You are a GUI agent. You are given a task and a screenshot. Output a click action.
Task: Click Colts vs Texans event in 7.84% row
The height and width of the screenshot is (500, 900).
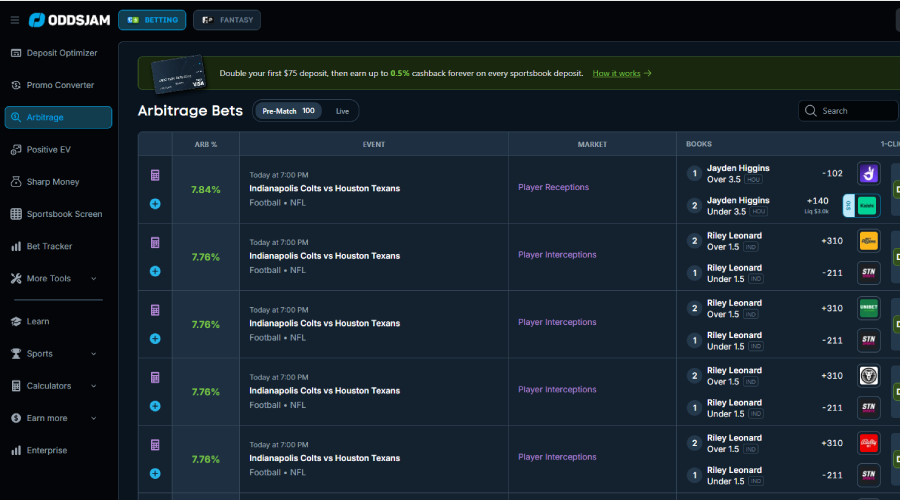[x=324, y=188]
